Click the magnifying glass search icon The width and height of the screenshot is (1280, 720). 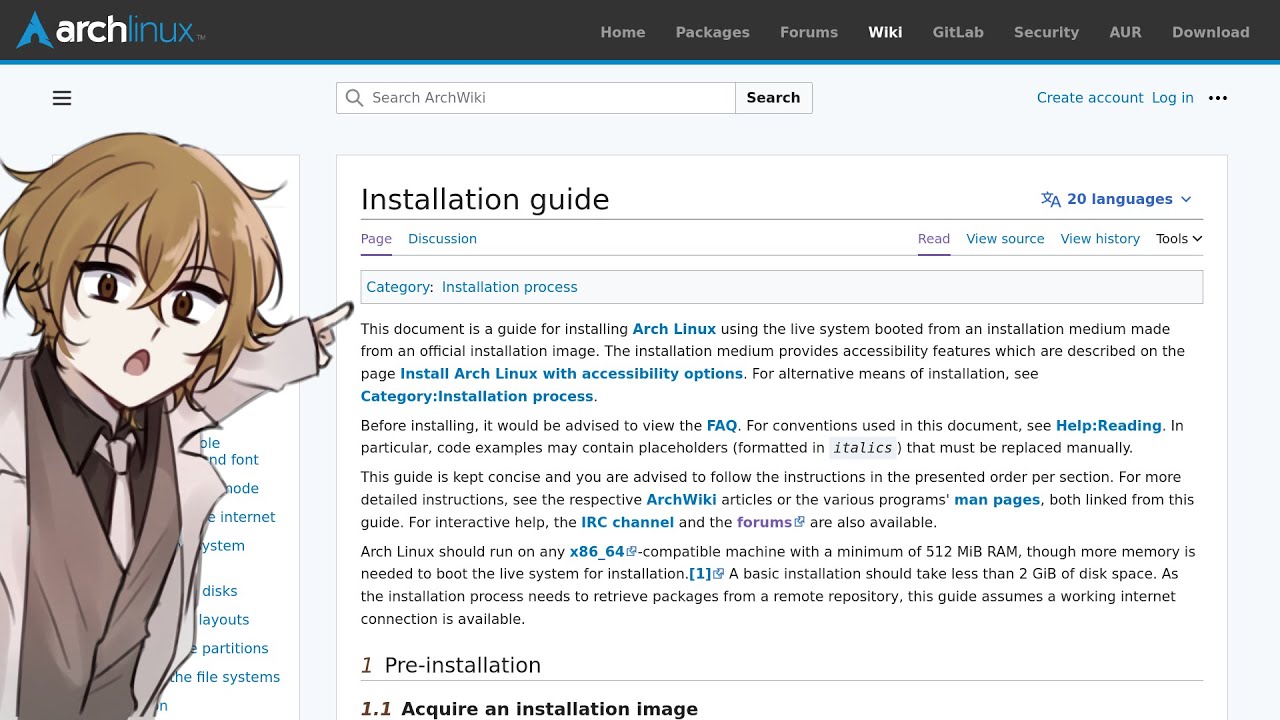point(354,98)
